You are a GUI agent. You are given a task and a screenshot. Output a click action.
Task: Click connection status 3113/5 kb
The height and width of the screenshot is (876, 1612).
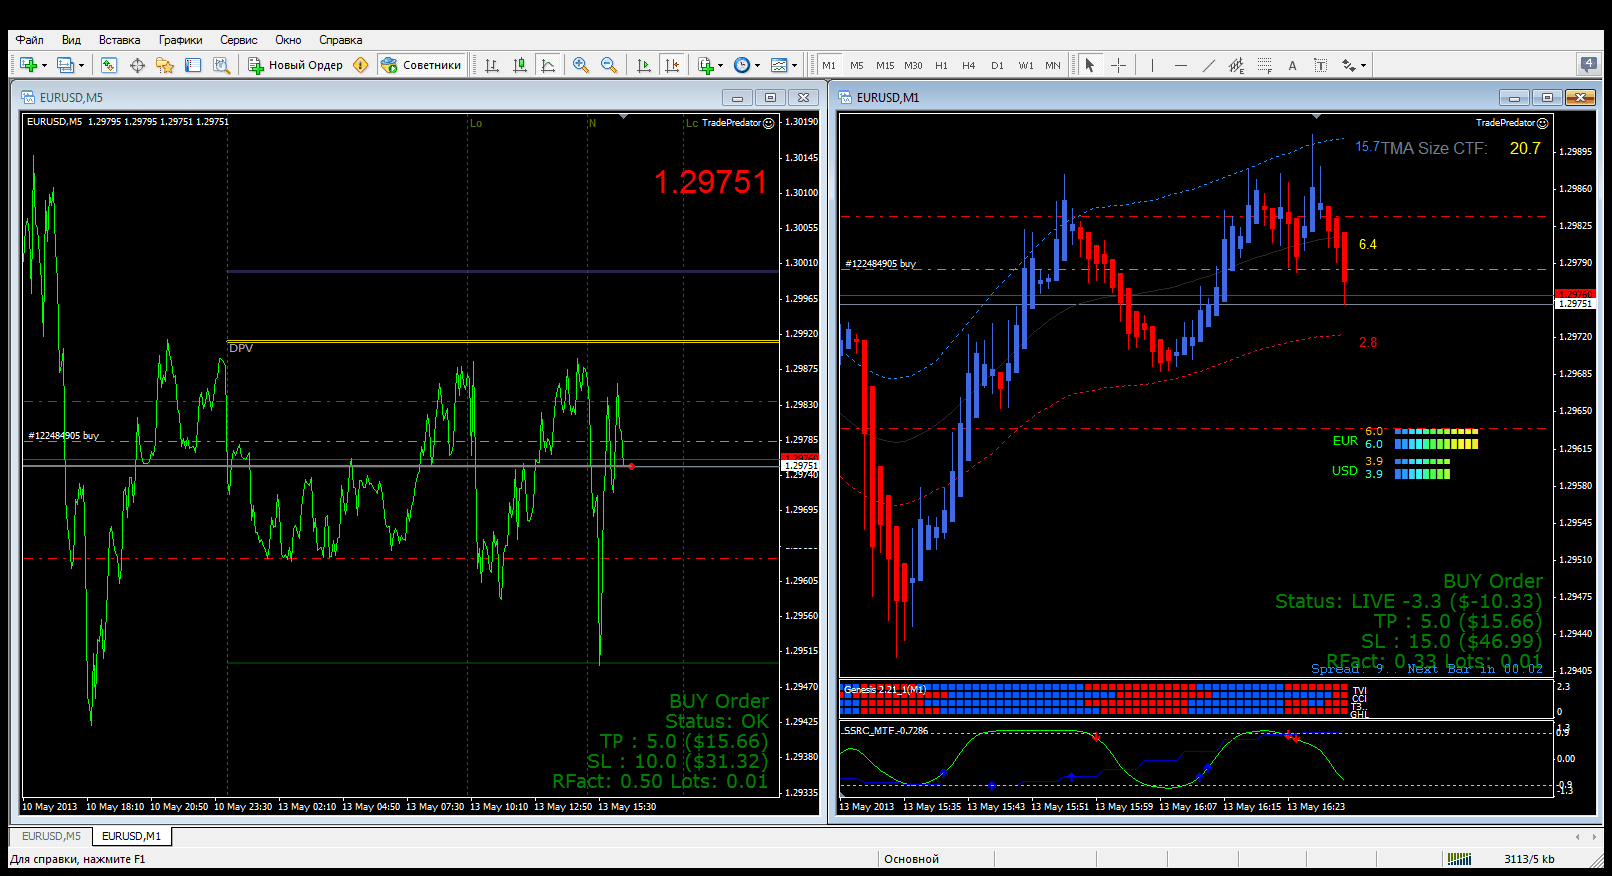1529,859
